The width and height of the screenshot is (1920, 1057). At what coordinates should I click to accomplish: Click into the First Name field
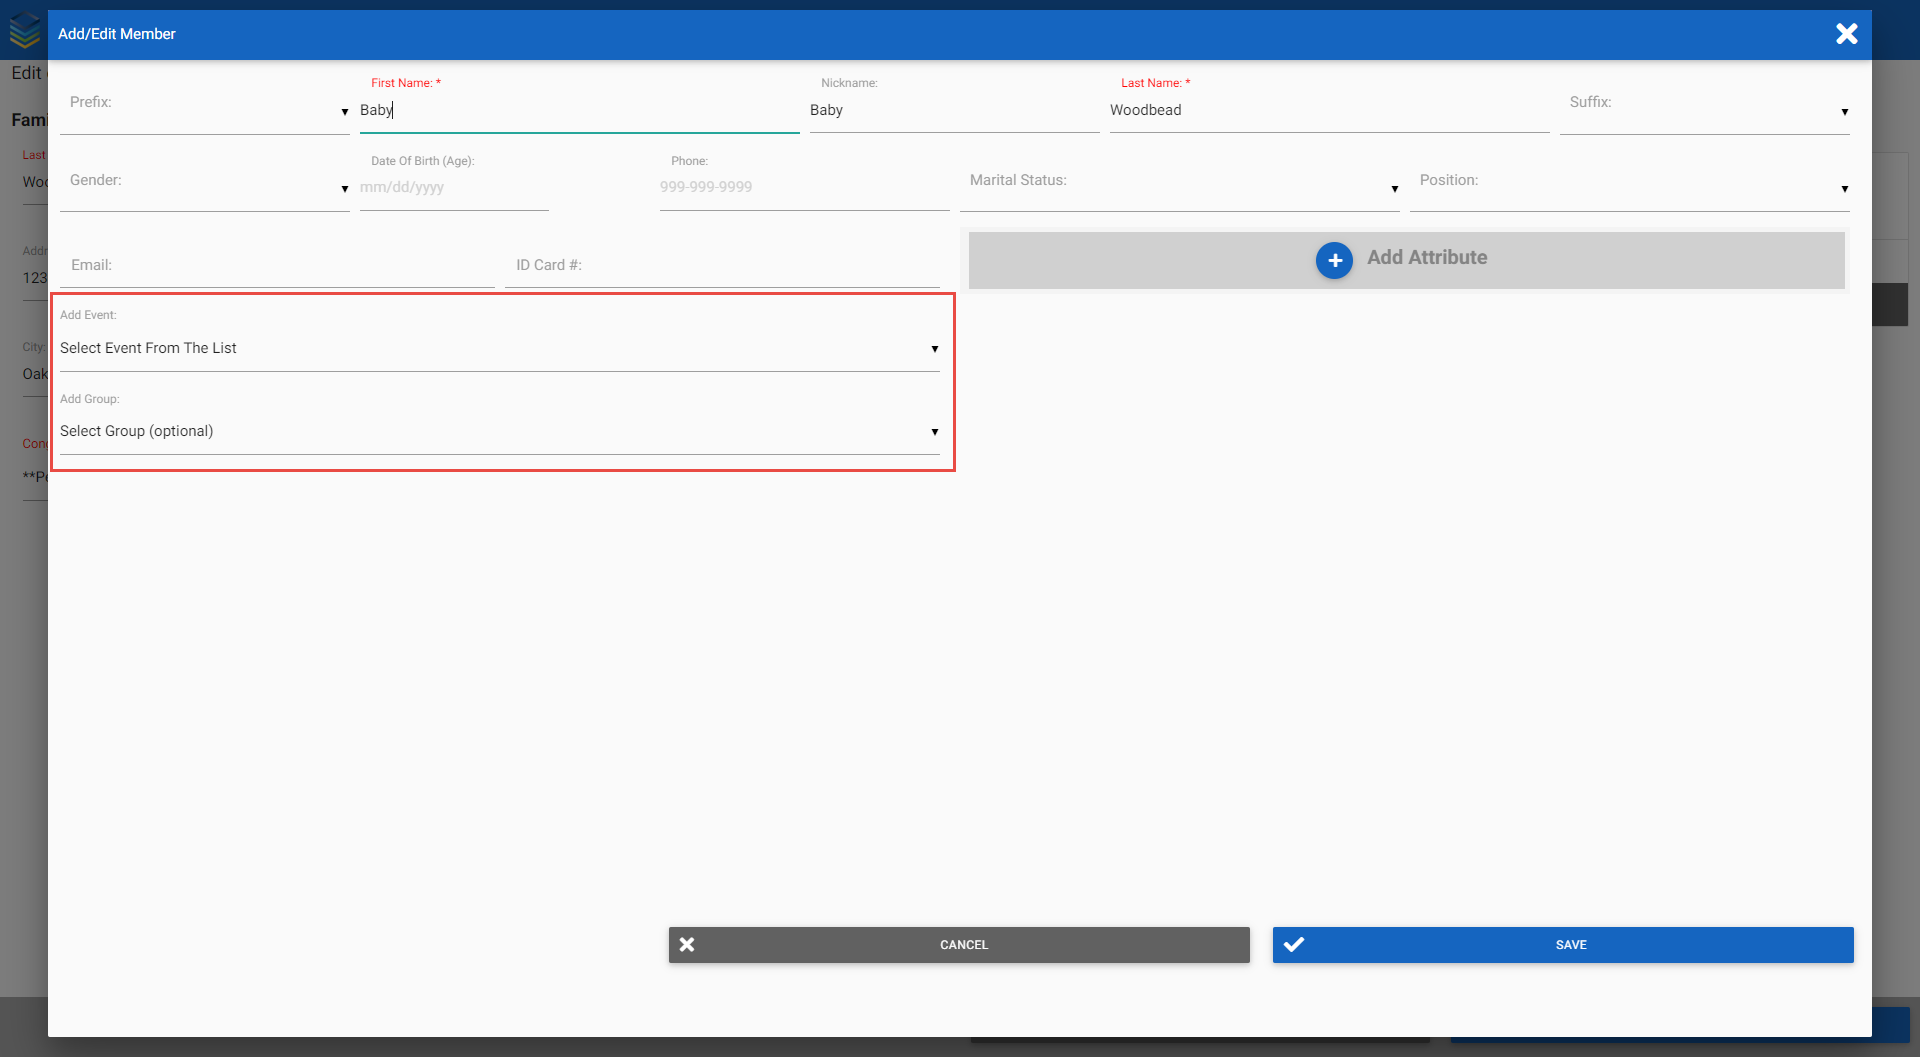pyautogui.click(x=580, y=110)
